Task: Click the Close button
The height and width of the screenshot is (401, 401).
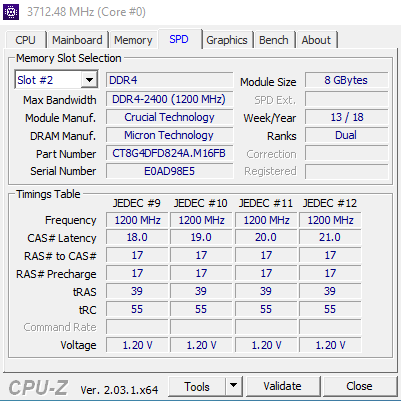Action: coord(359,386)
